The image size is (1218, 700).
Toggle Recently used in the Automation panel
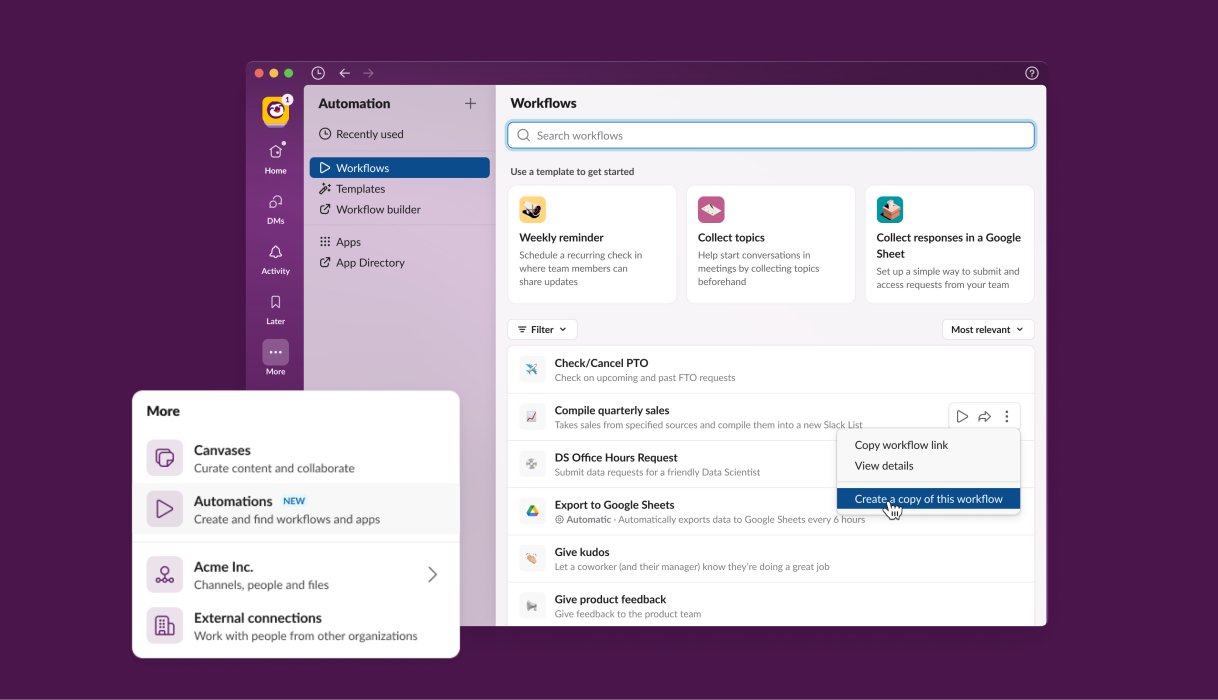pos(363,133)
